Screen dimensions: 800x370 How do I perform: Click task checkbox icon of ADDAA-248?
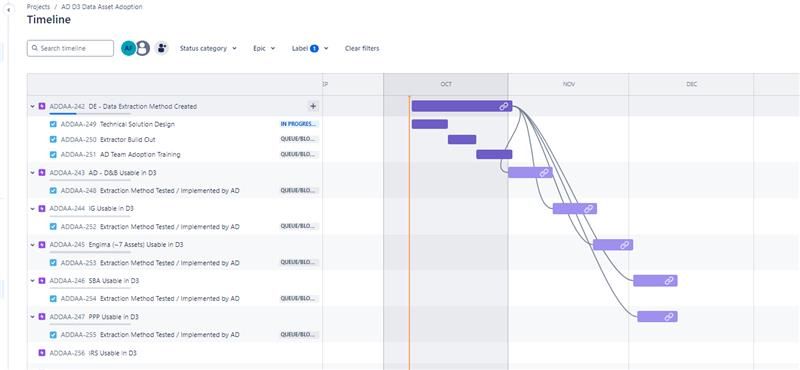click(x=53, y=190)
